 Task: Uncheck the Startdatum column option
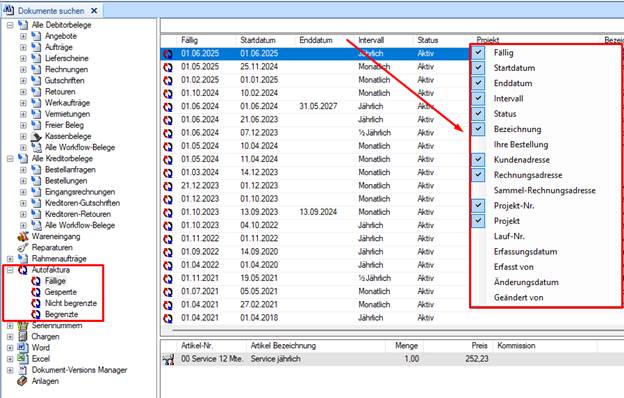478,68
